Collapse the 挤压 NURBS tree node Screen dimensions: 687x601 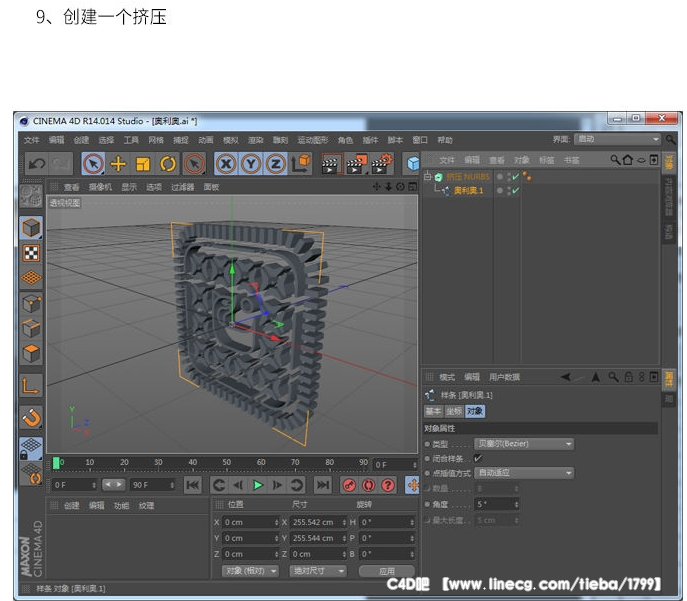pos(427,177)
